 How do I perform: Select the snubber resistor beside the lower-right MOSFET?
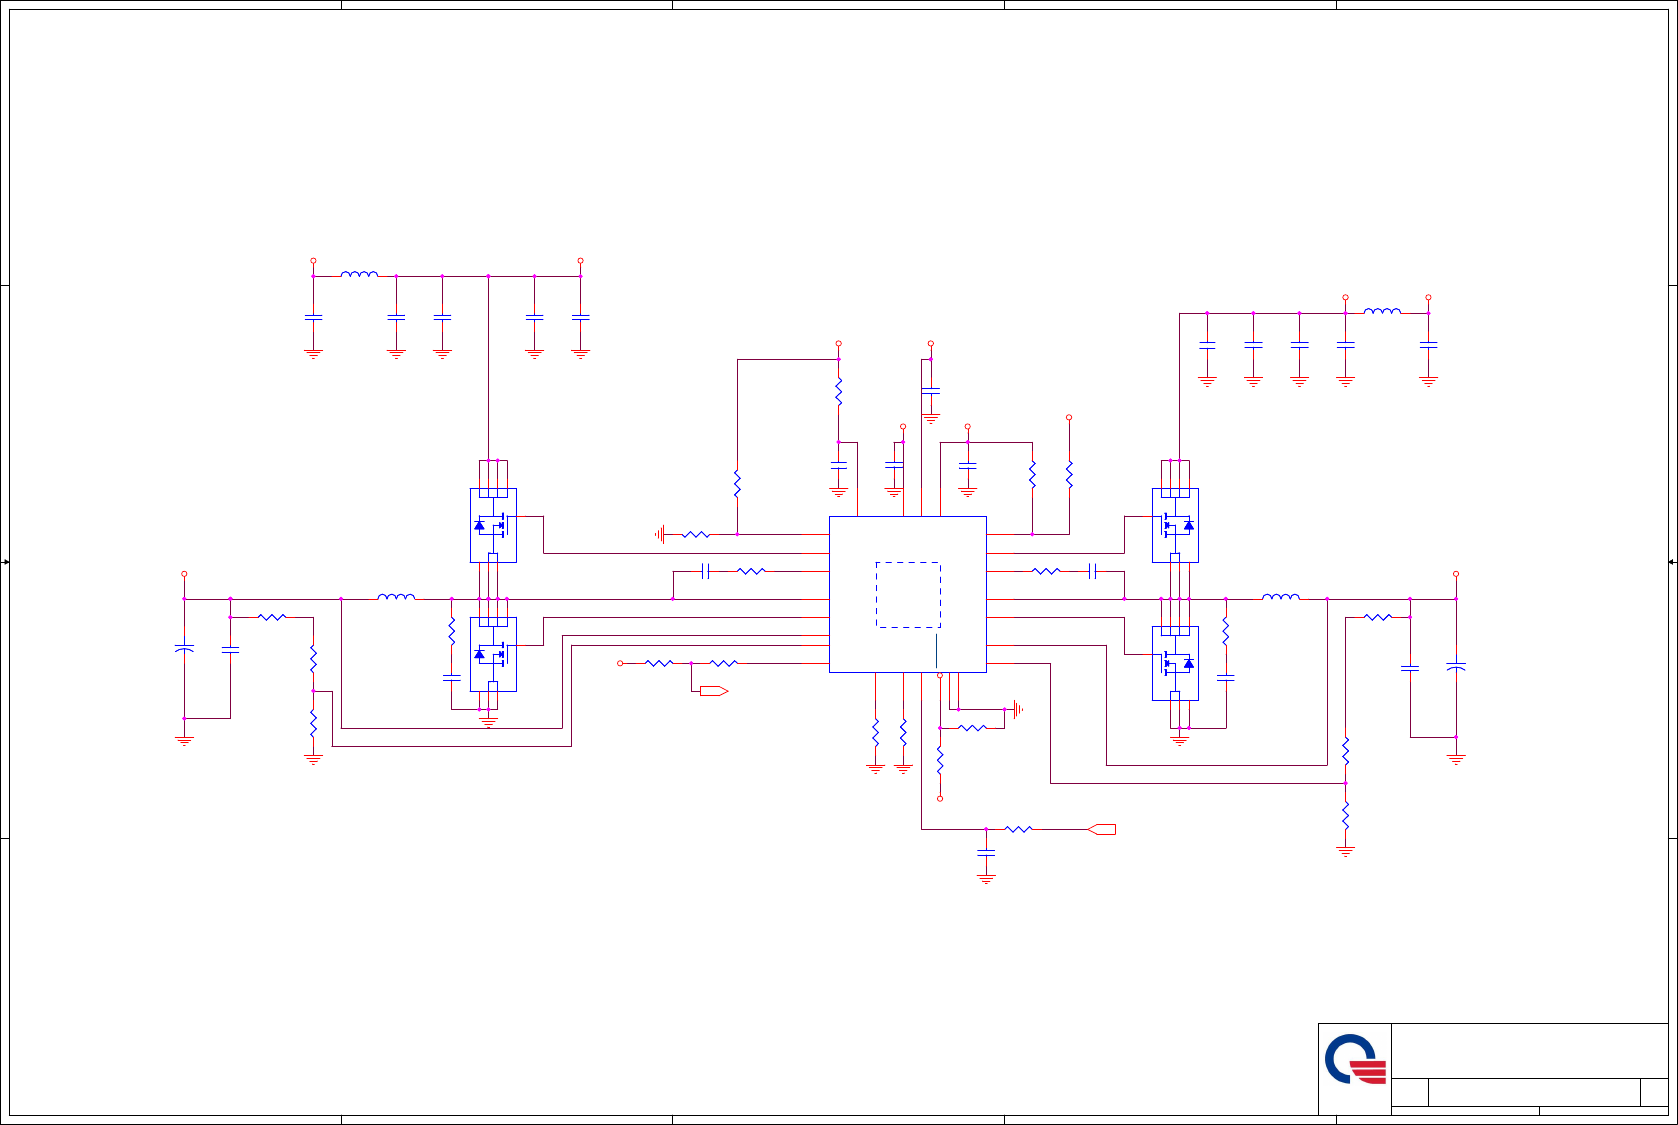[1226, 631]
